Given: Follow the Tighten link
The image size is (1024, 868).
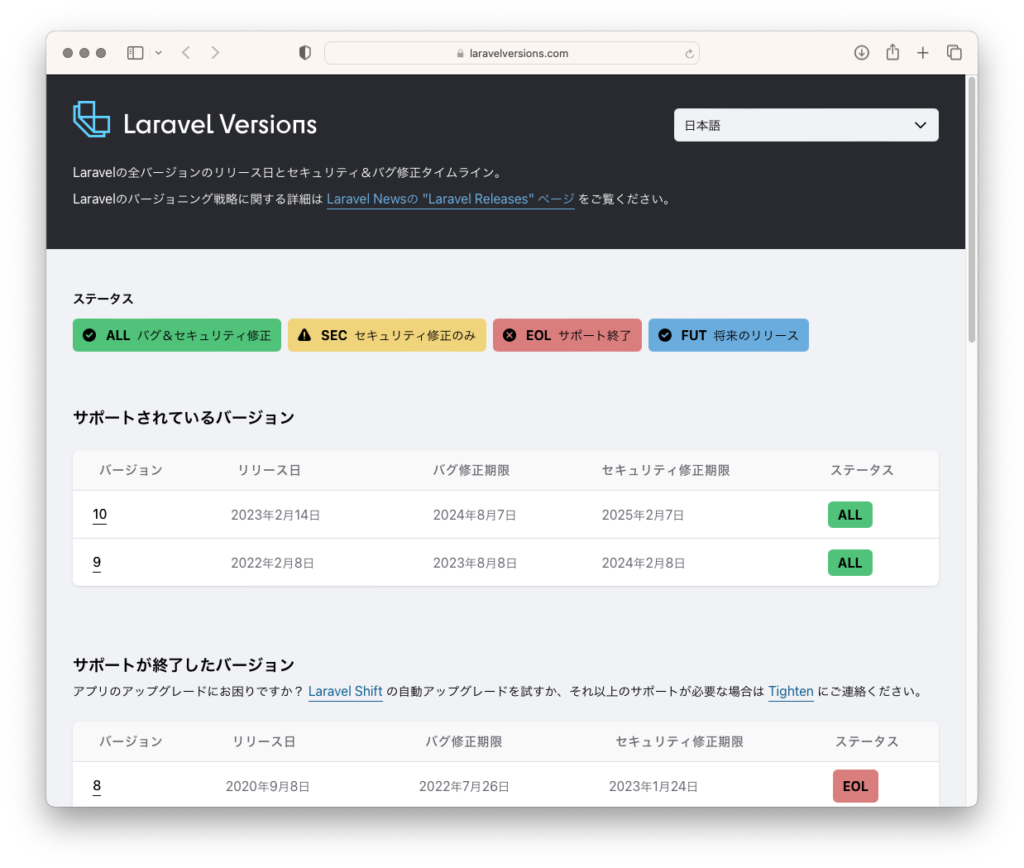Looking at the screenshot, I should [790, 691].
